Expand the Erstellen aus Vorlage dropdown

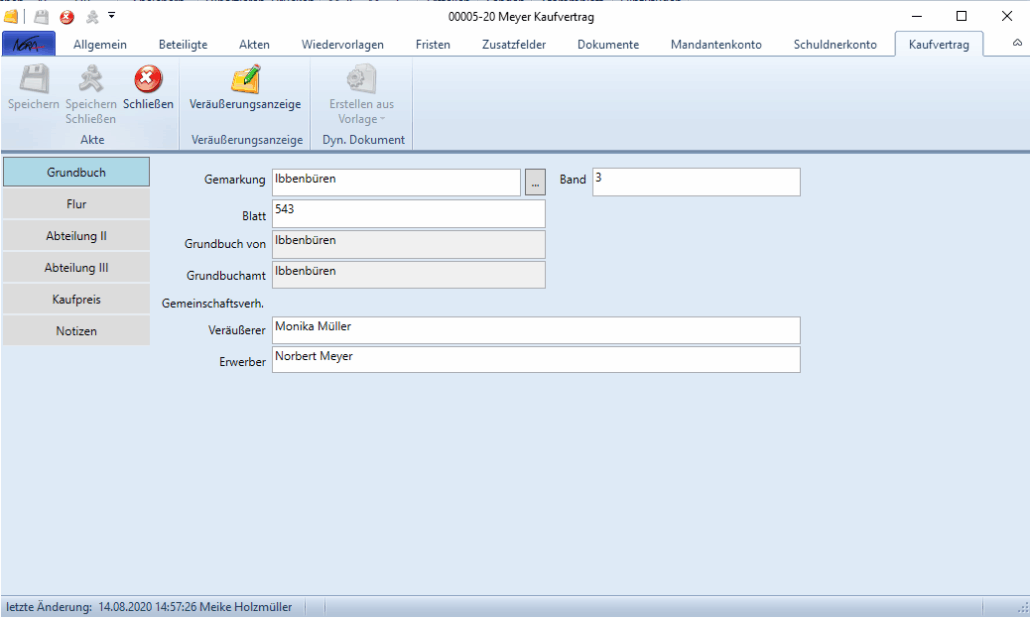point(361,111)
